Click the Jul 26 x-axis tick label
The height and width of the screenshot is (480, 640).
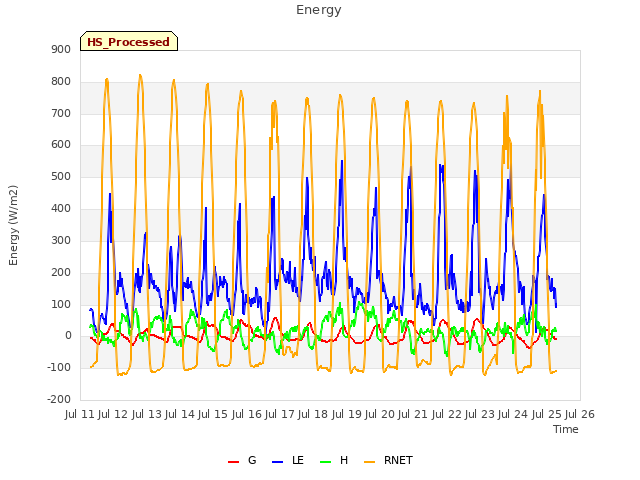pos(580,414)
